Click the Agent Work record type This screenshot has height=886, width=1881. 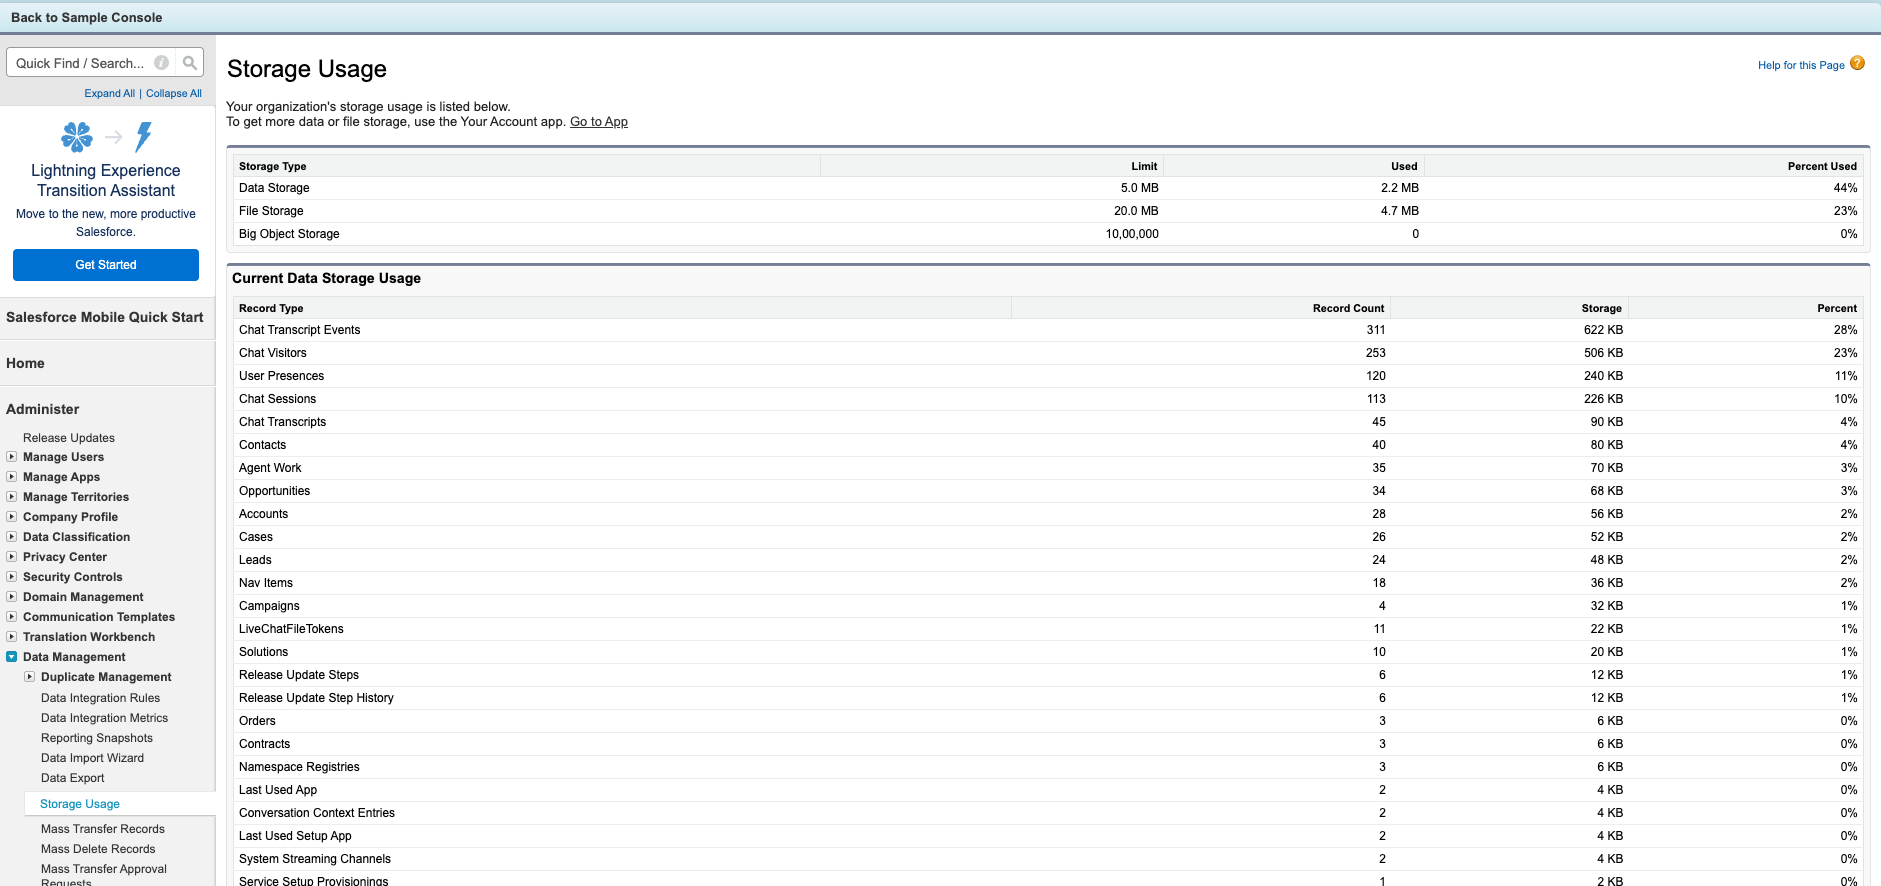(x=270, y=468)
